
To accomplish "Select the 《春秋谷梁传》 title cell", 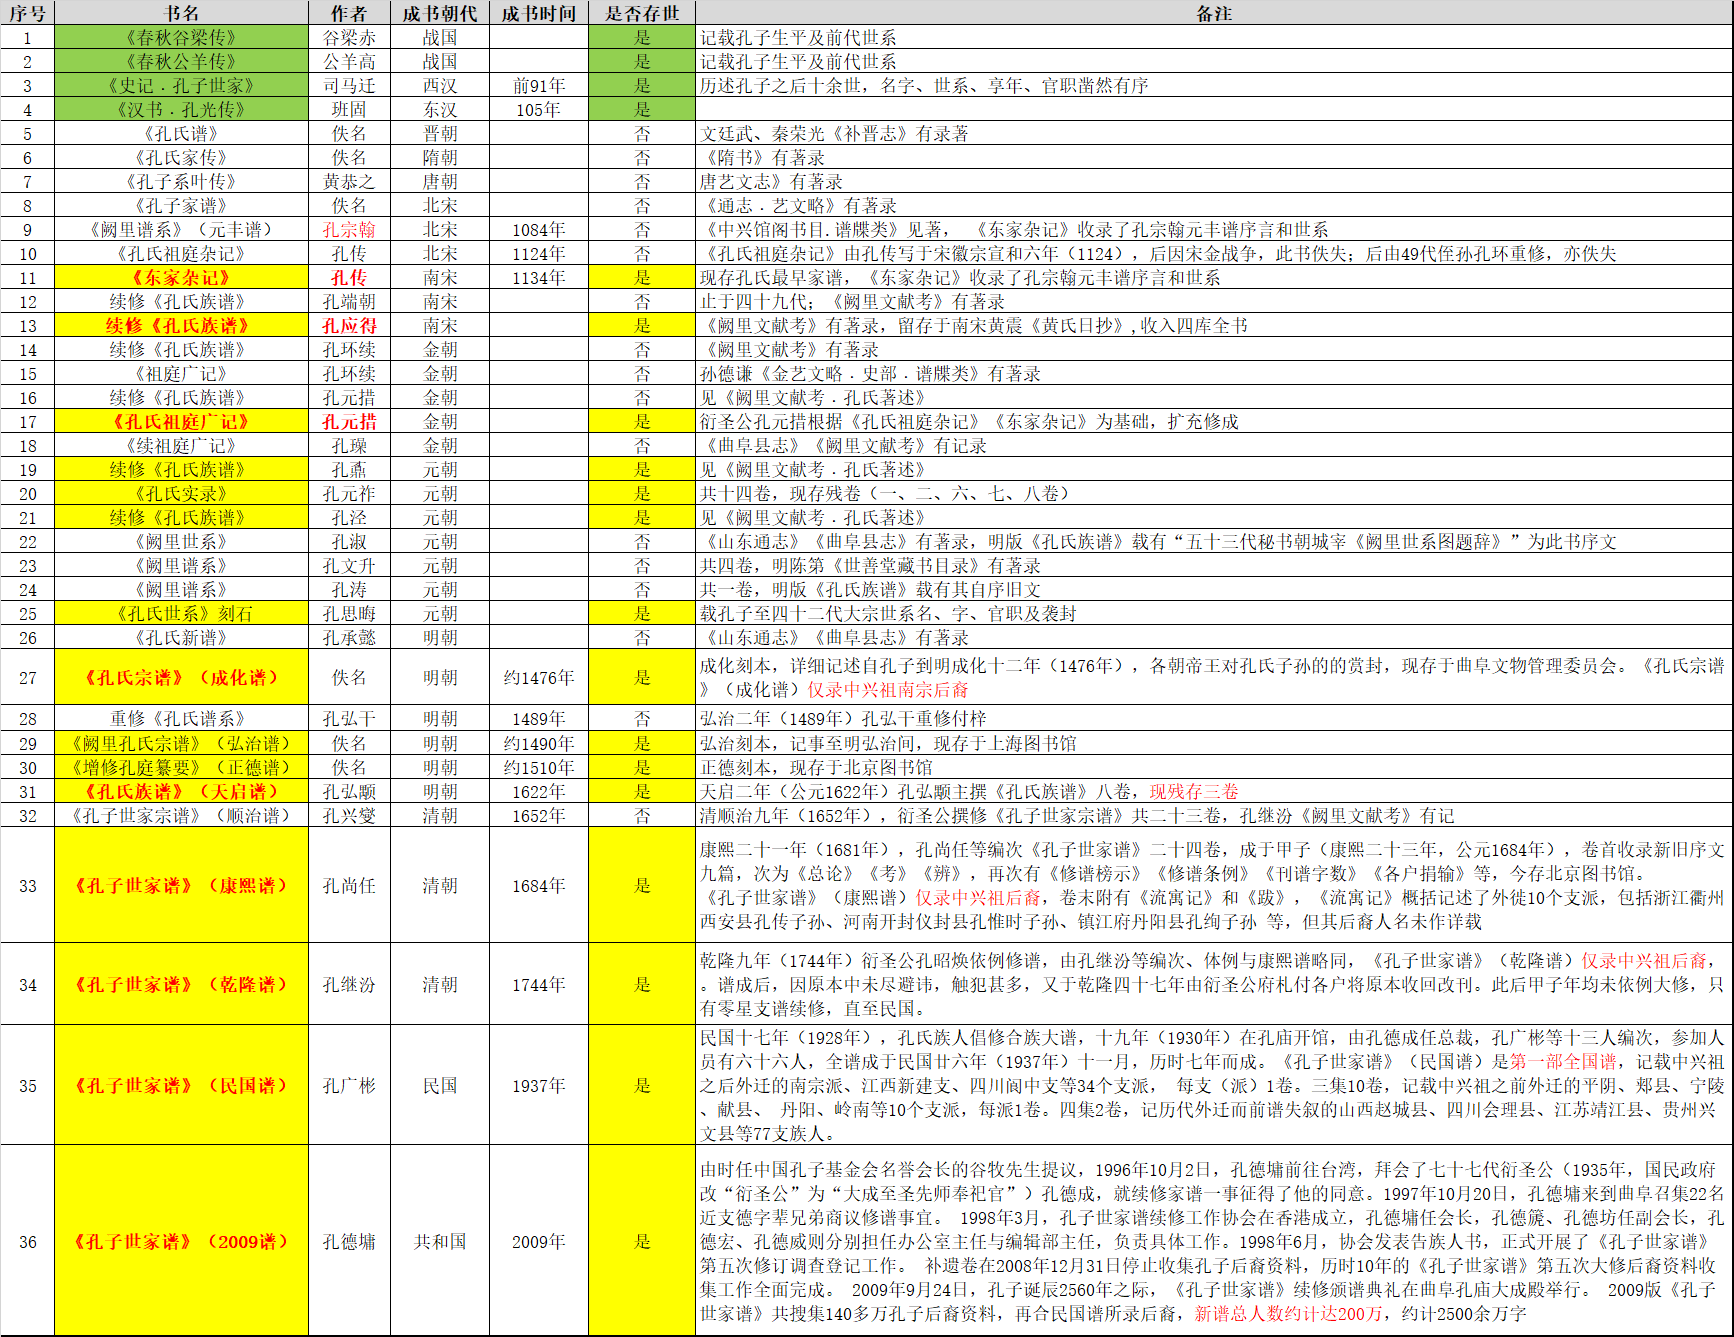I will [181, 38].
